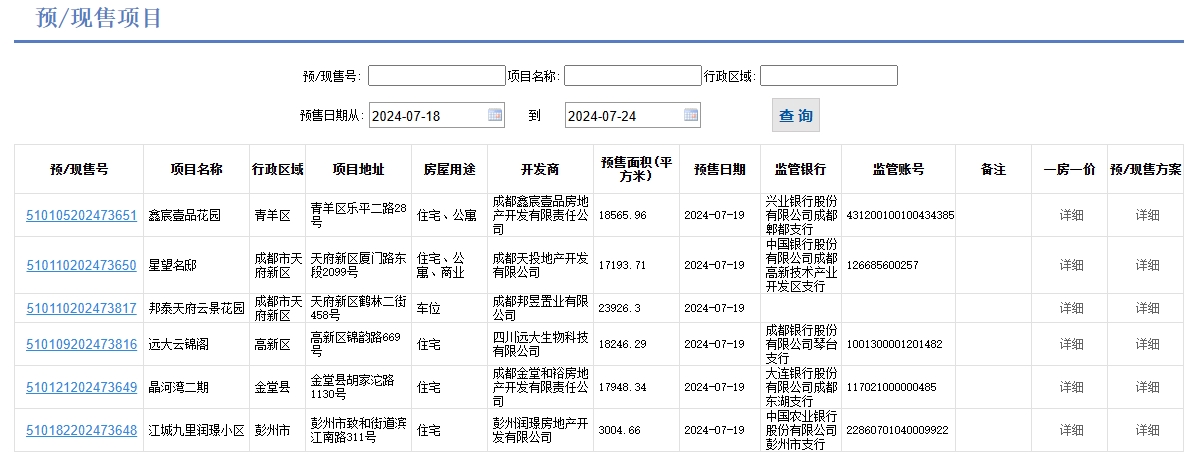Open presale number 510110202473650 link

(81, 265)
